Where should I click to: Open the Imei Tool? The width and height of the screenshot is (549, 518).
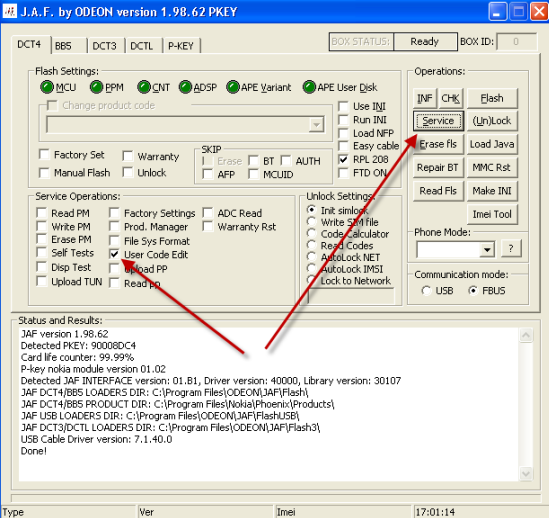tap(492, 214)
